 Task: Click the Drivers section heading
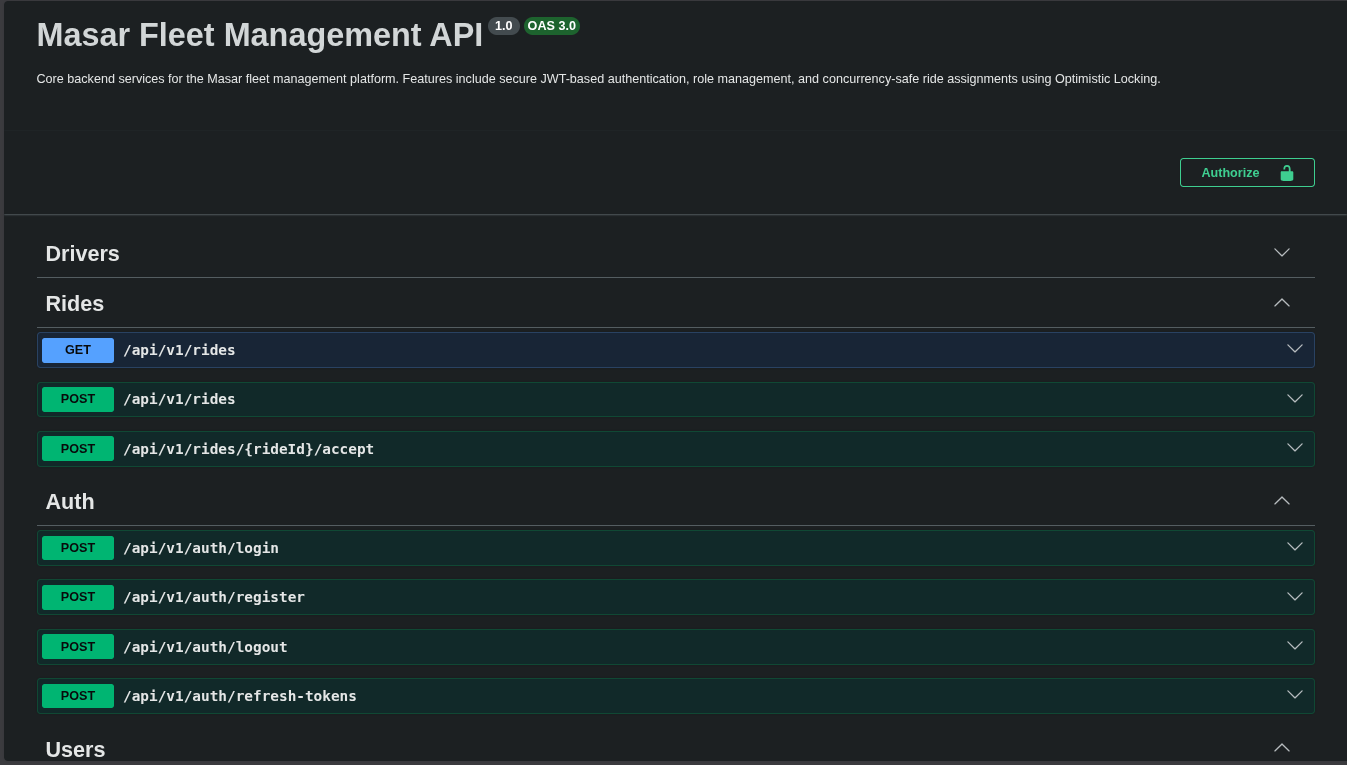[82, 254]
